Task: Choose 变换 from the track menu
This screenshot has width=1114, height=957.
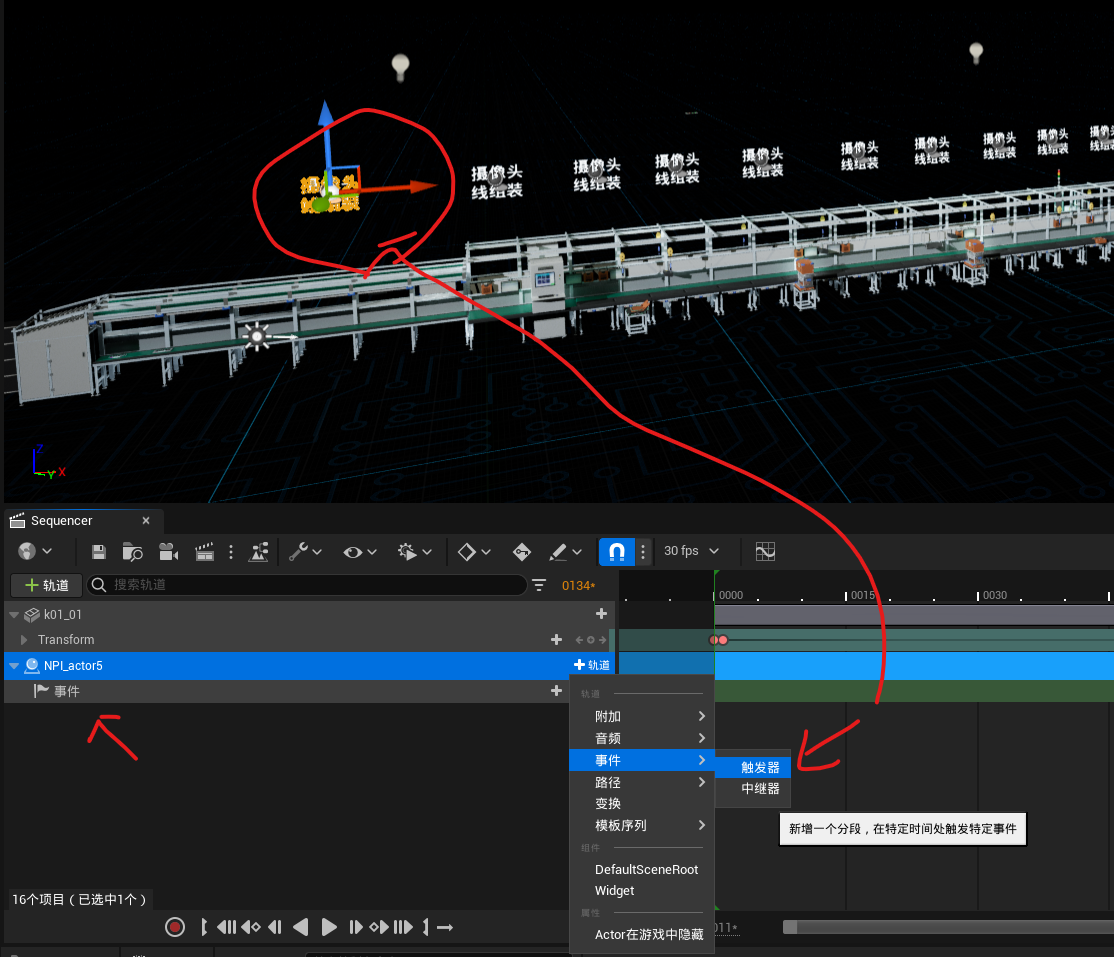Action: point(642,804)
